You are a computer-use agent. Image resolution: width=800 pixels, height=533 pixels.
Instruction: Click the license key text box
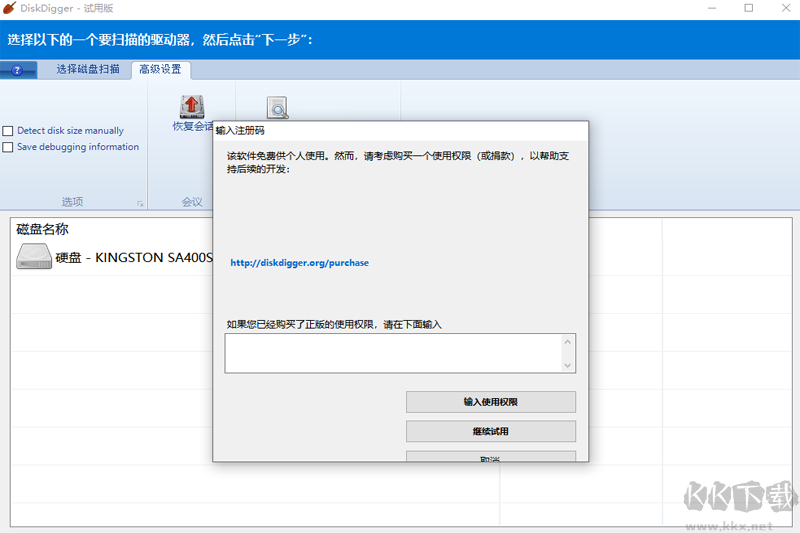coord(394,353)
